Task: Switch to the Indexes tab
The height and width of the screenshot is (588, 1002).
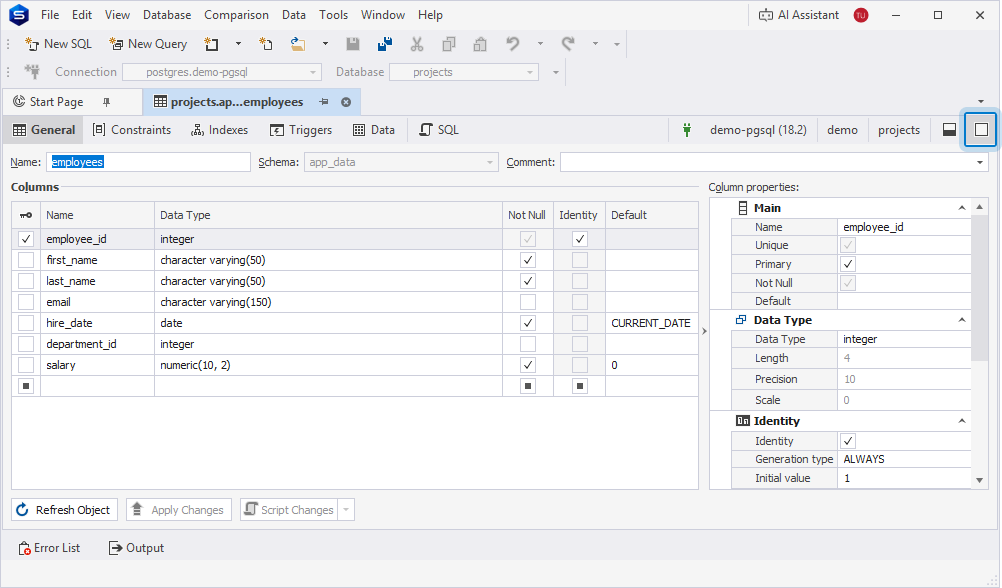Action: [x=219, y=130]
